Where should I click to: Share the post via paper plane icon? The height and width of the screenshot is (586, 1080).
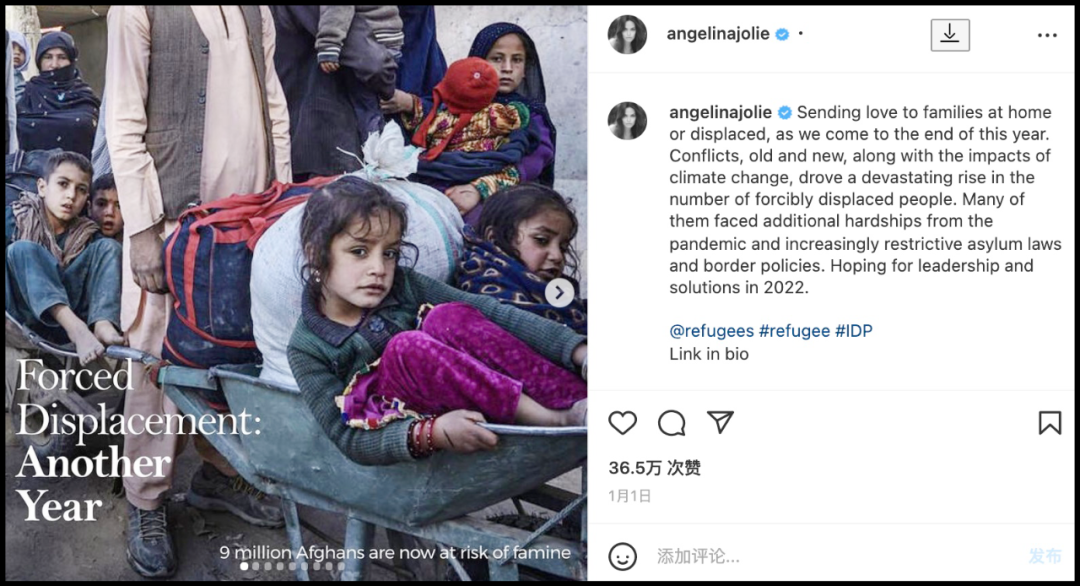coord(720,422)
